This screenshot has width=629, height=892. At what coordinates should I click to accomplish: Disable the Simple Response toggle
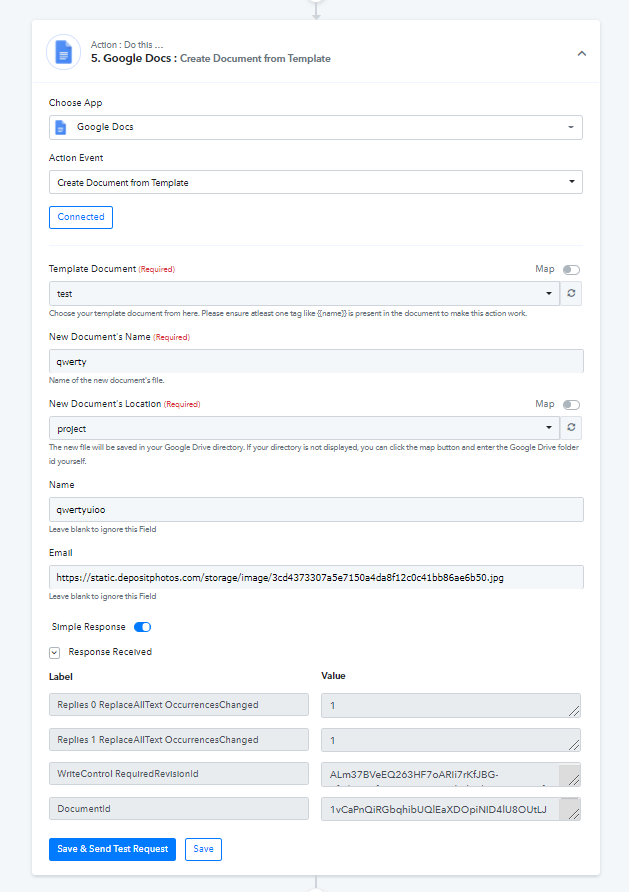pyautogui.click(x=142, y=627)
